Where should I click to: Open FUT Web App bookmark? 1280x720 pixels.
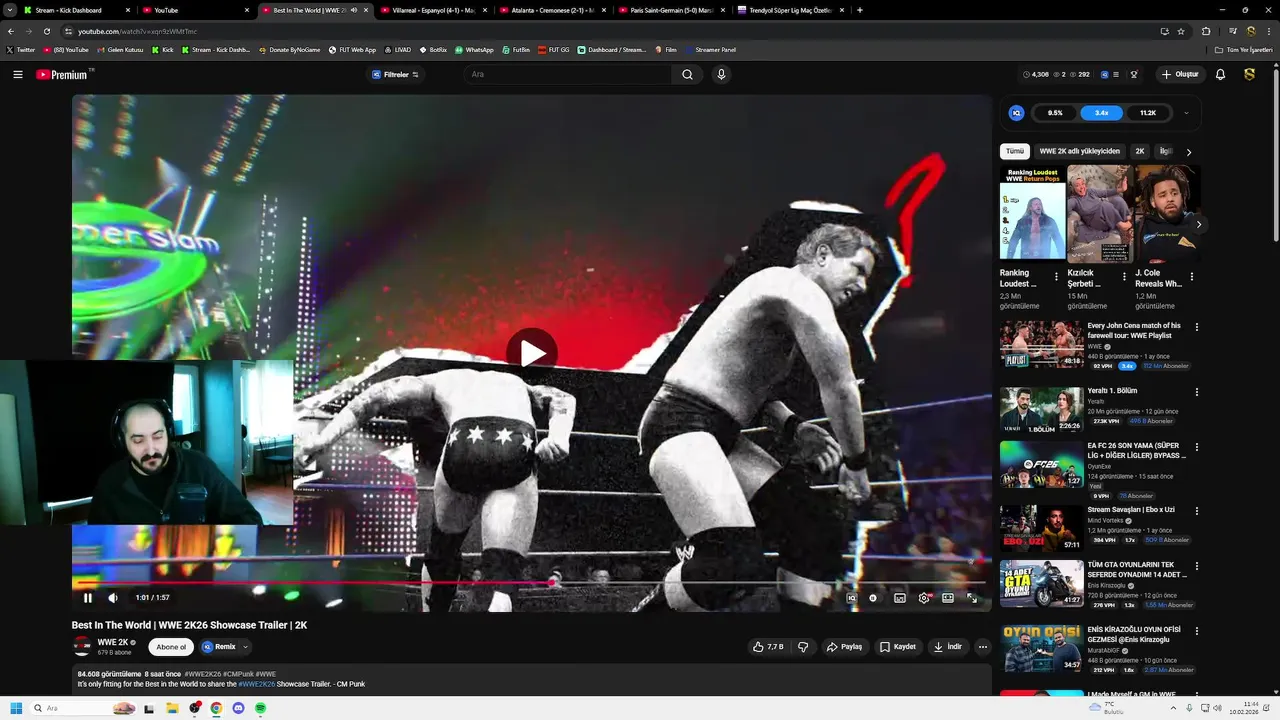click(352, 49)
